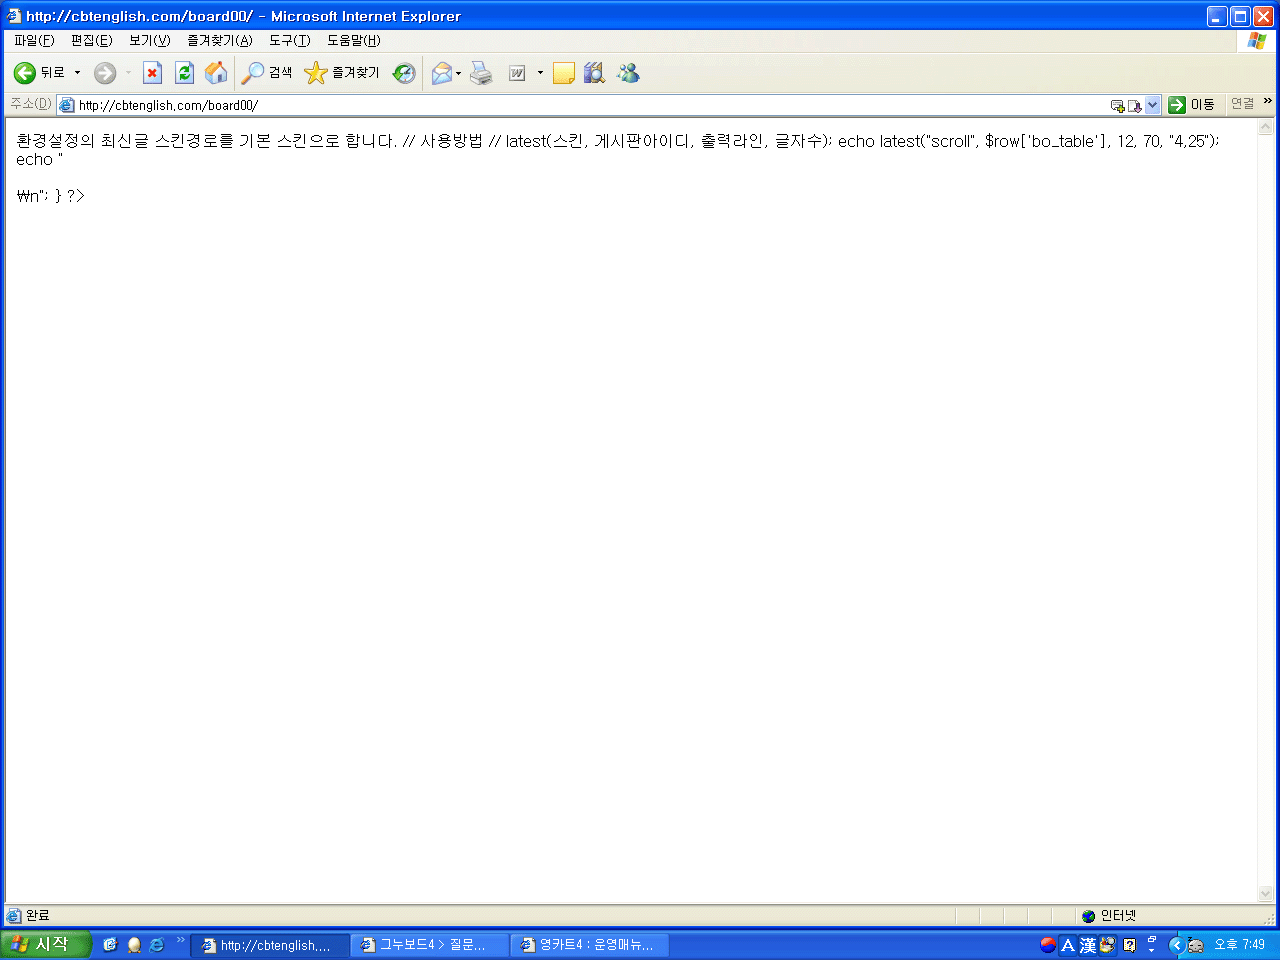Click the speech-bubble plus icon in address bar

(1117, 106)
